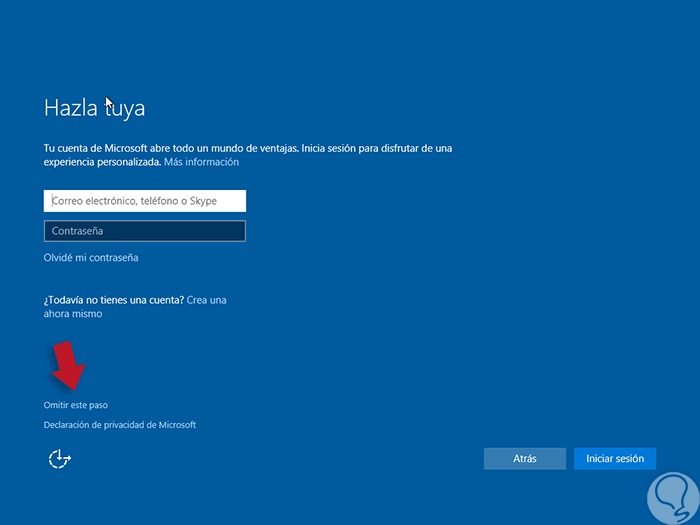
Task: Skip with Omitir este paso
Action: click(75, 405)
